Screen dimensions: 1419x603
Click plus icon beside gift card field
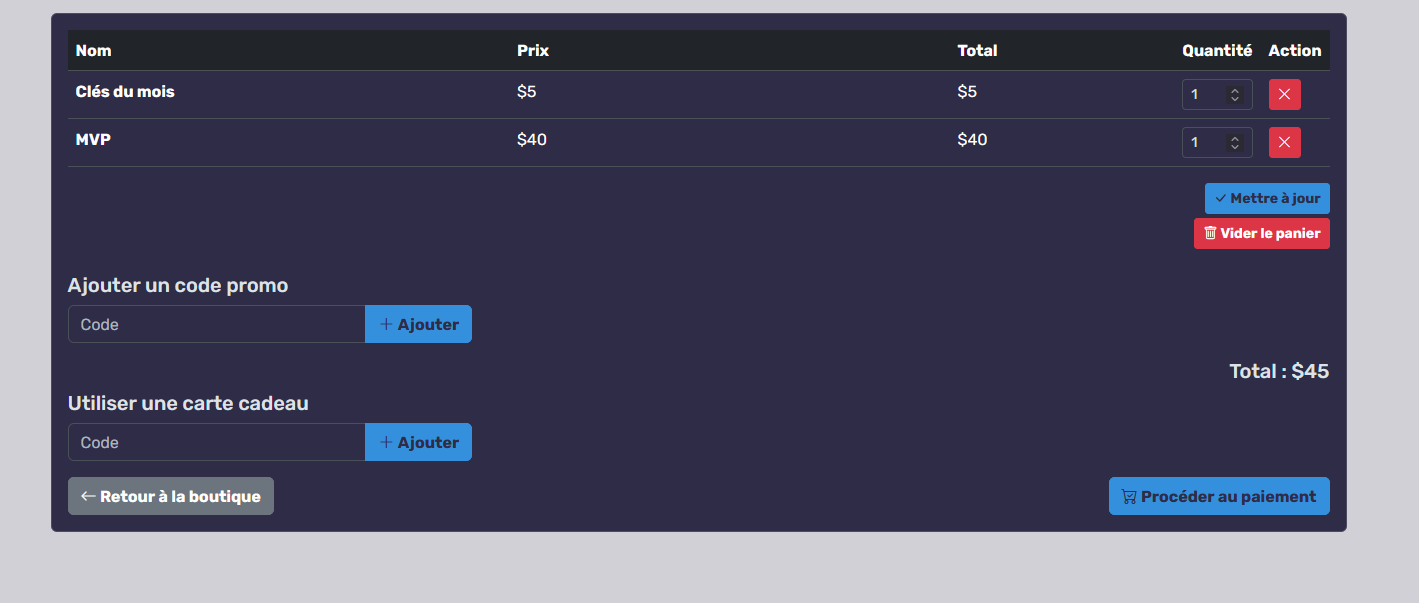(386, 443)
